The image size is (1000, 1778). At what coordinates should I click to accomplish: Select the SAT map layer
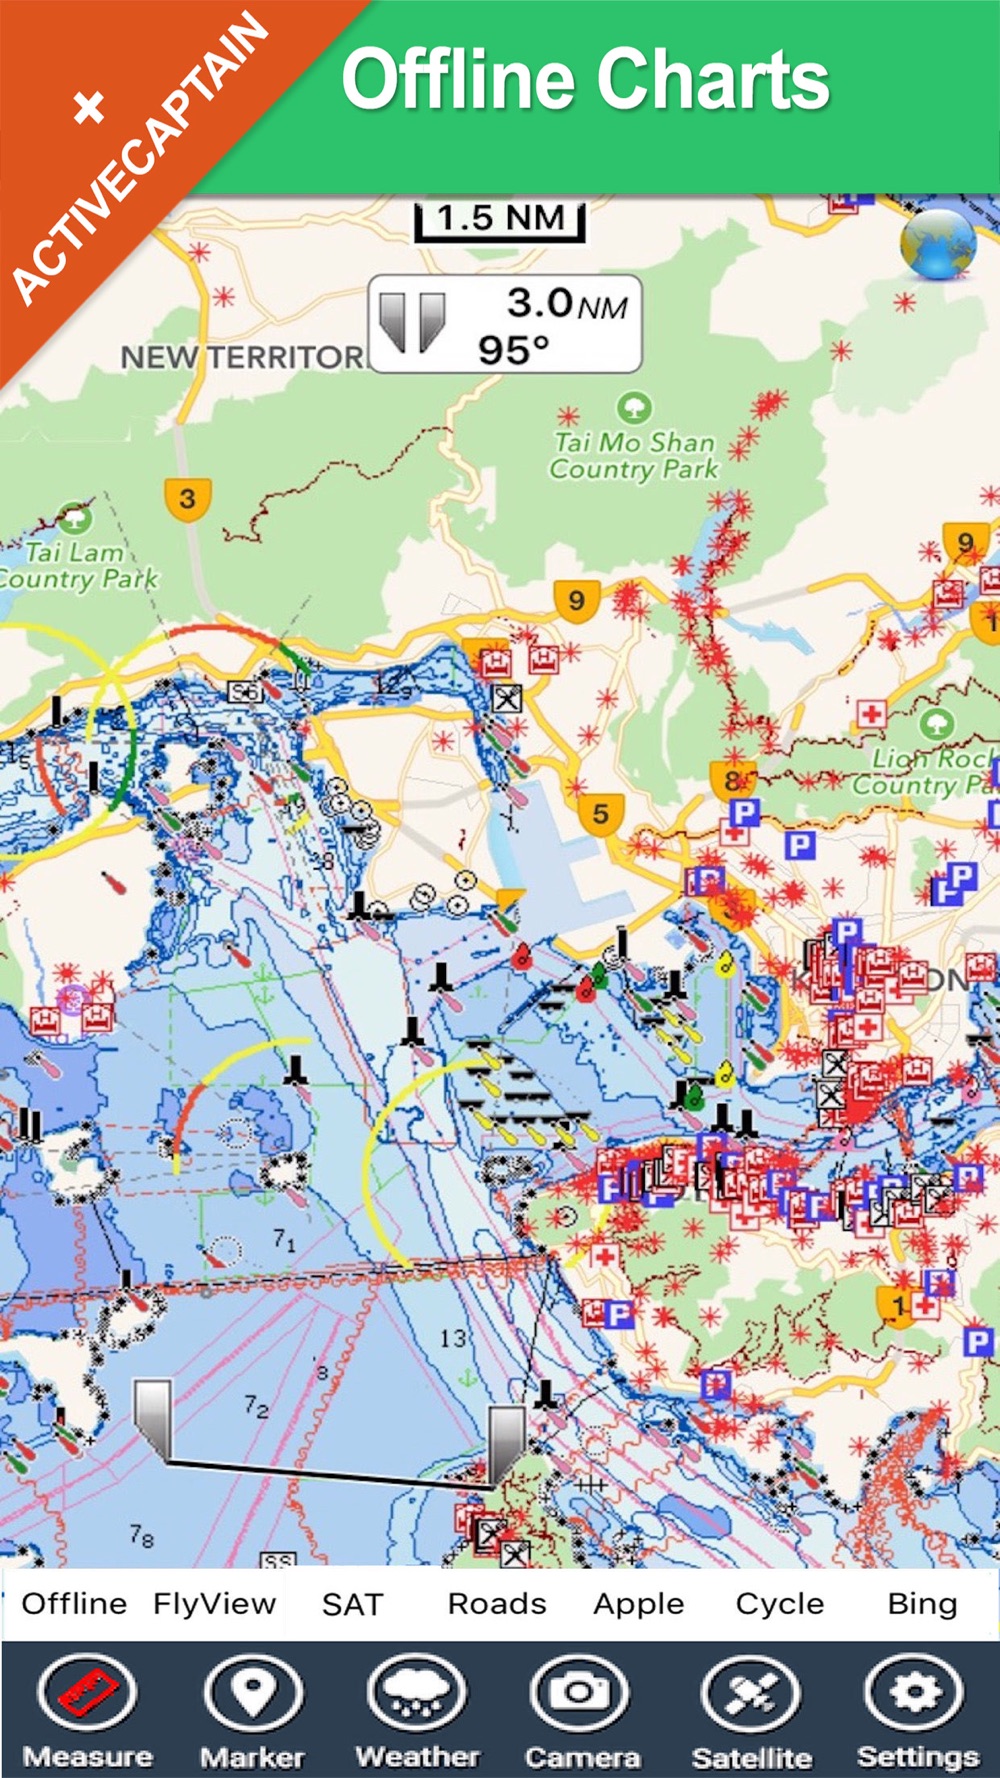[352, 1604]
